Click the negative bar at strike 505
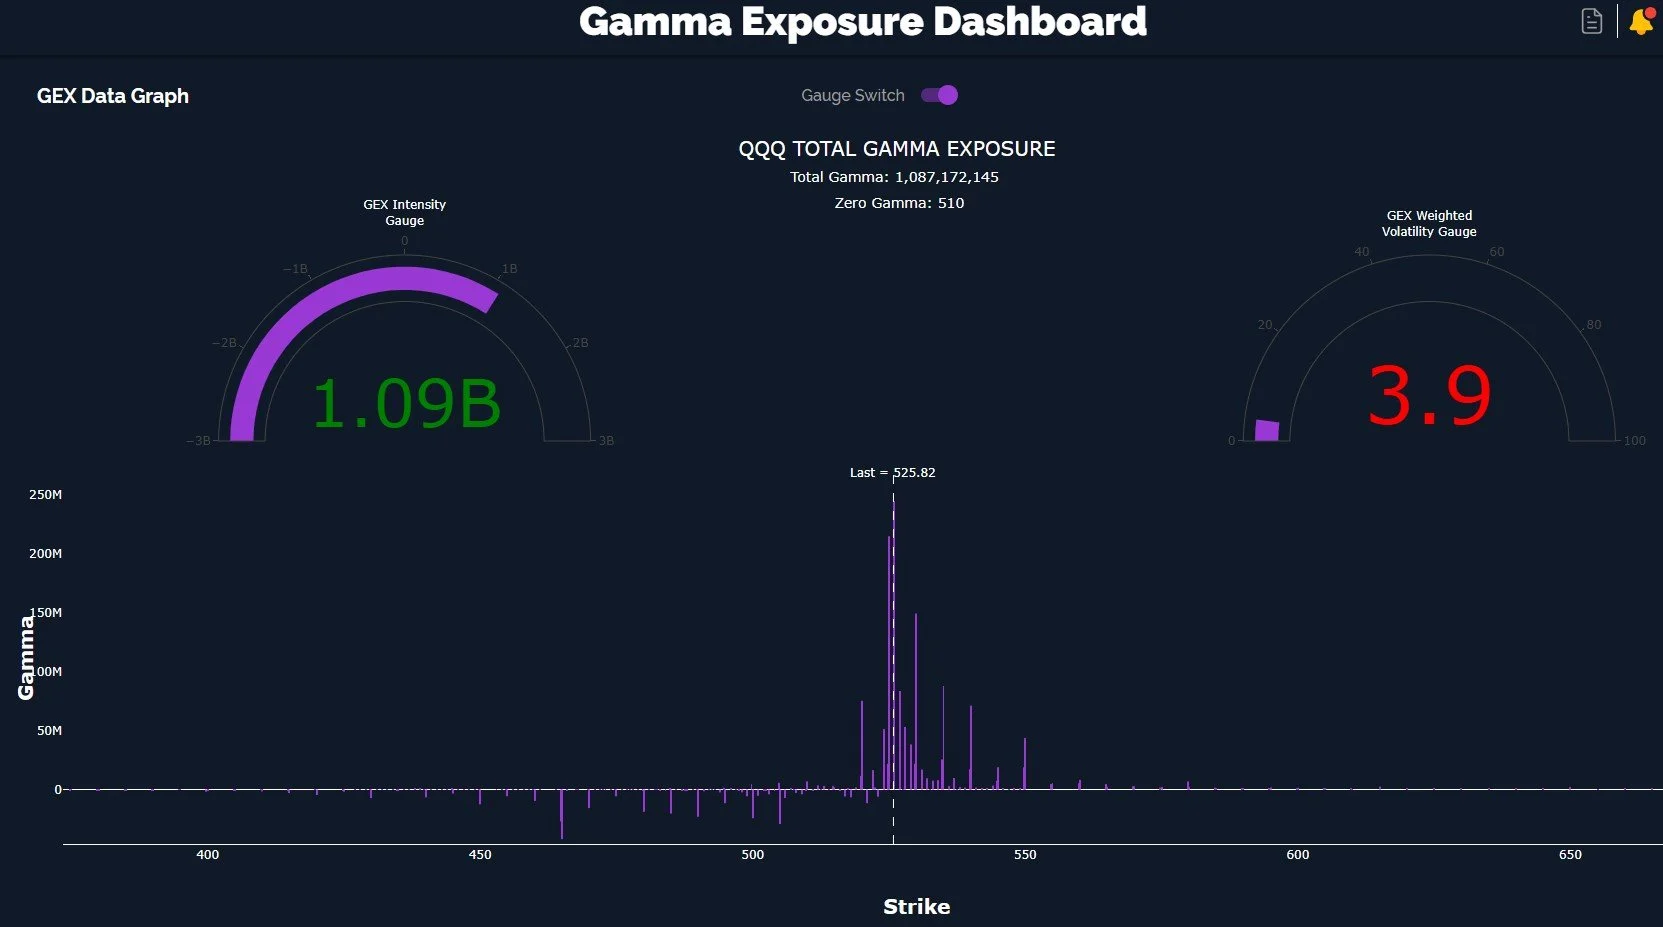Viewport: 1663px width, 927px height. pyautogui.click(x=780, y=807)
